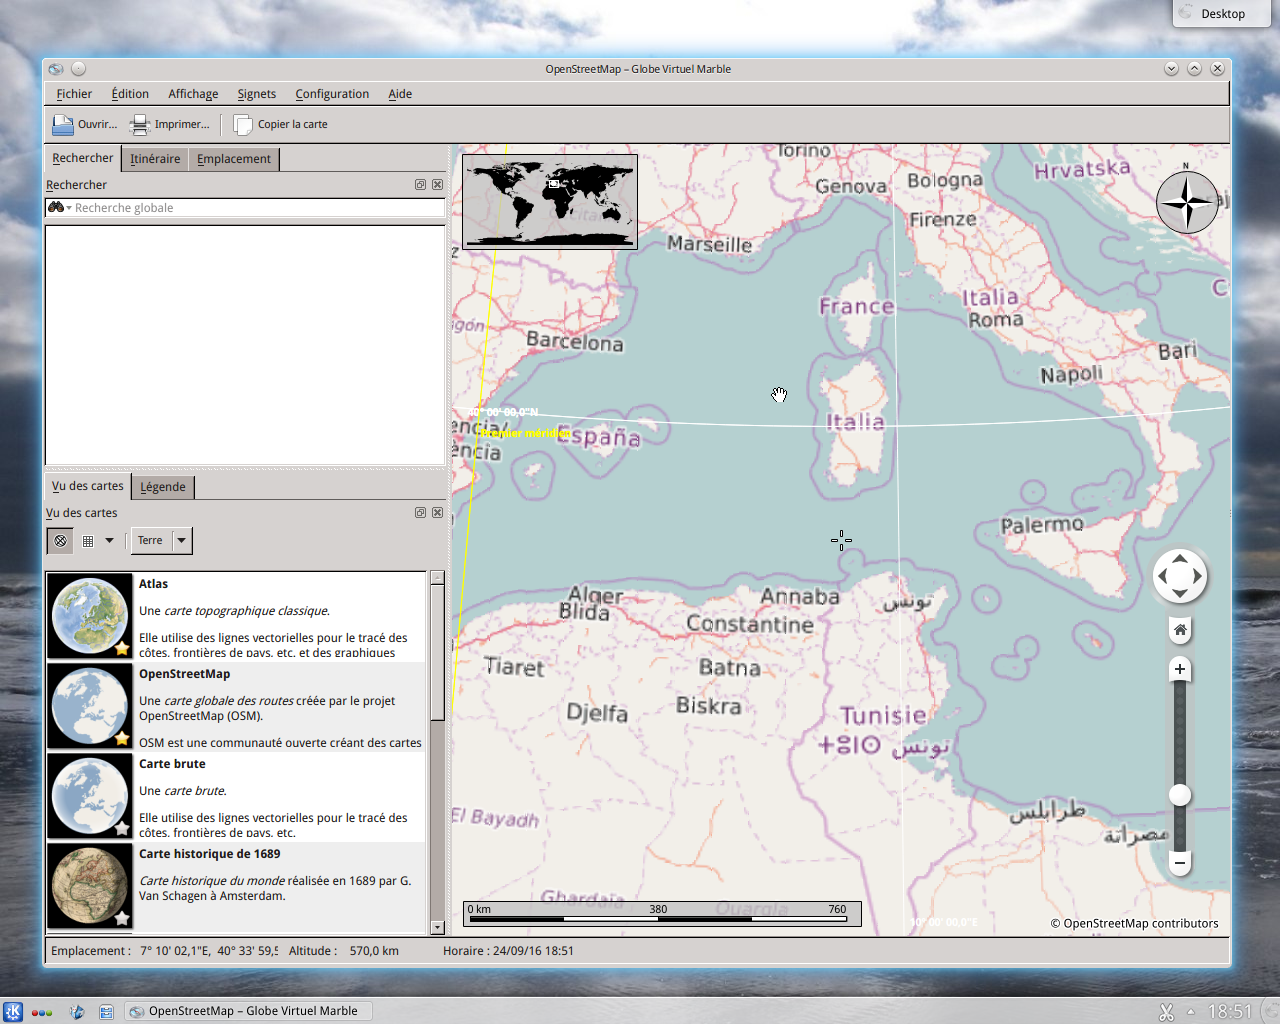The image size is (1280, 1024).
Task: Click the Altitude value in status bar
Action: (x=374, y=951)
